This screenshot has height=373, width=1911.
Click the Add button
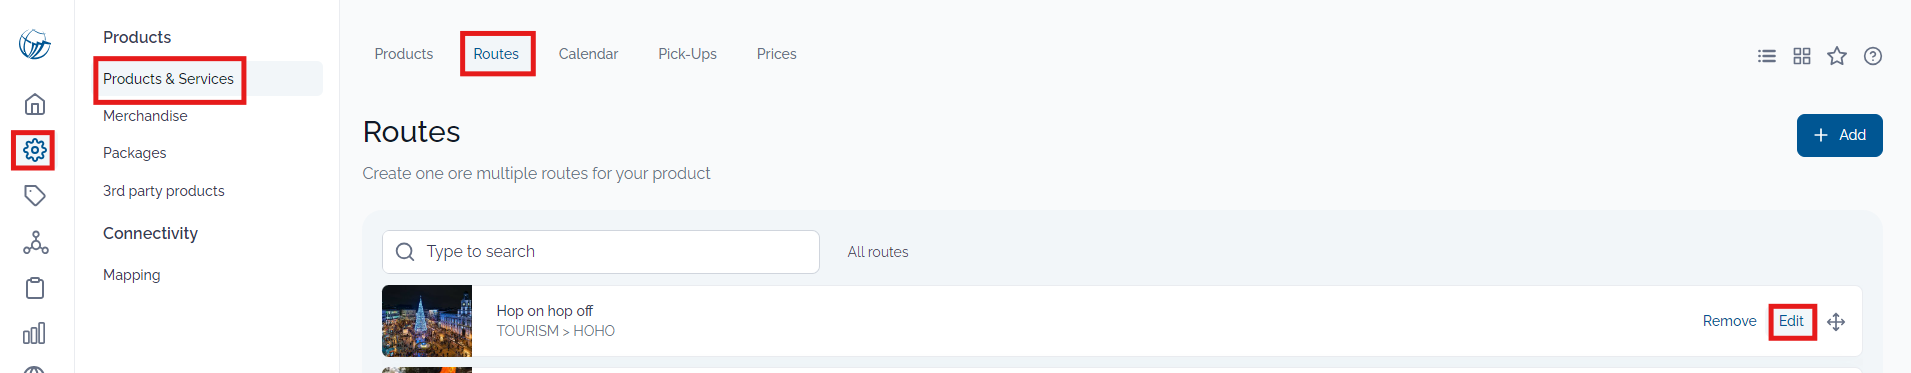1839,135
